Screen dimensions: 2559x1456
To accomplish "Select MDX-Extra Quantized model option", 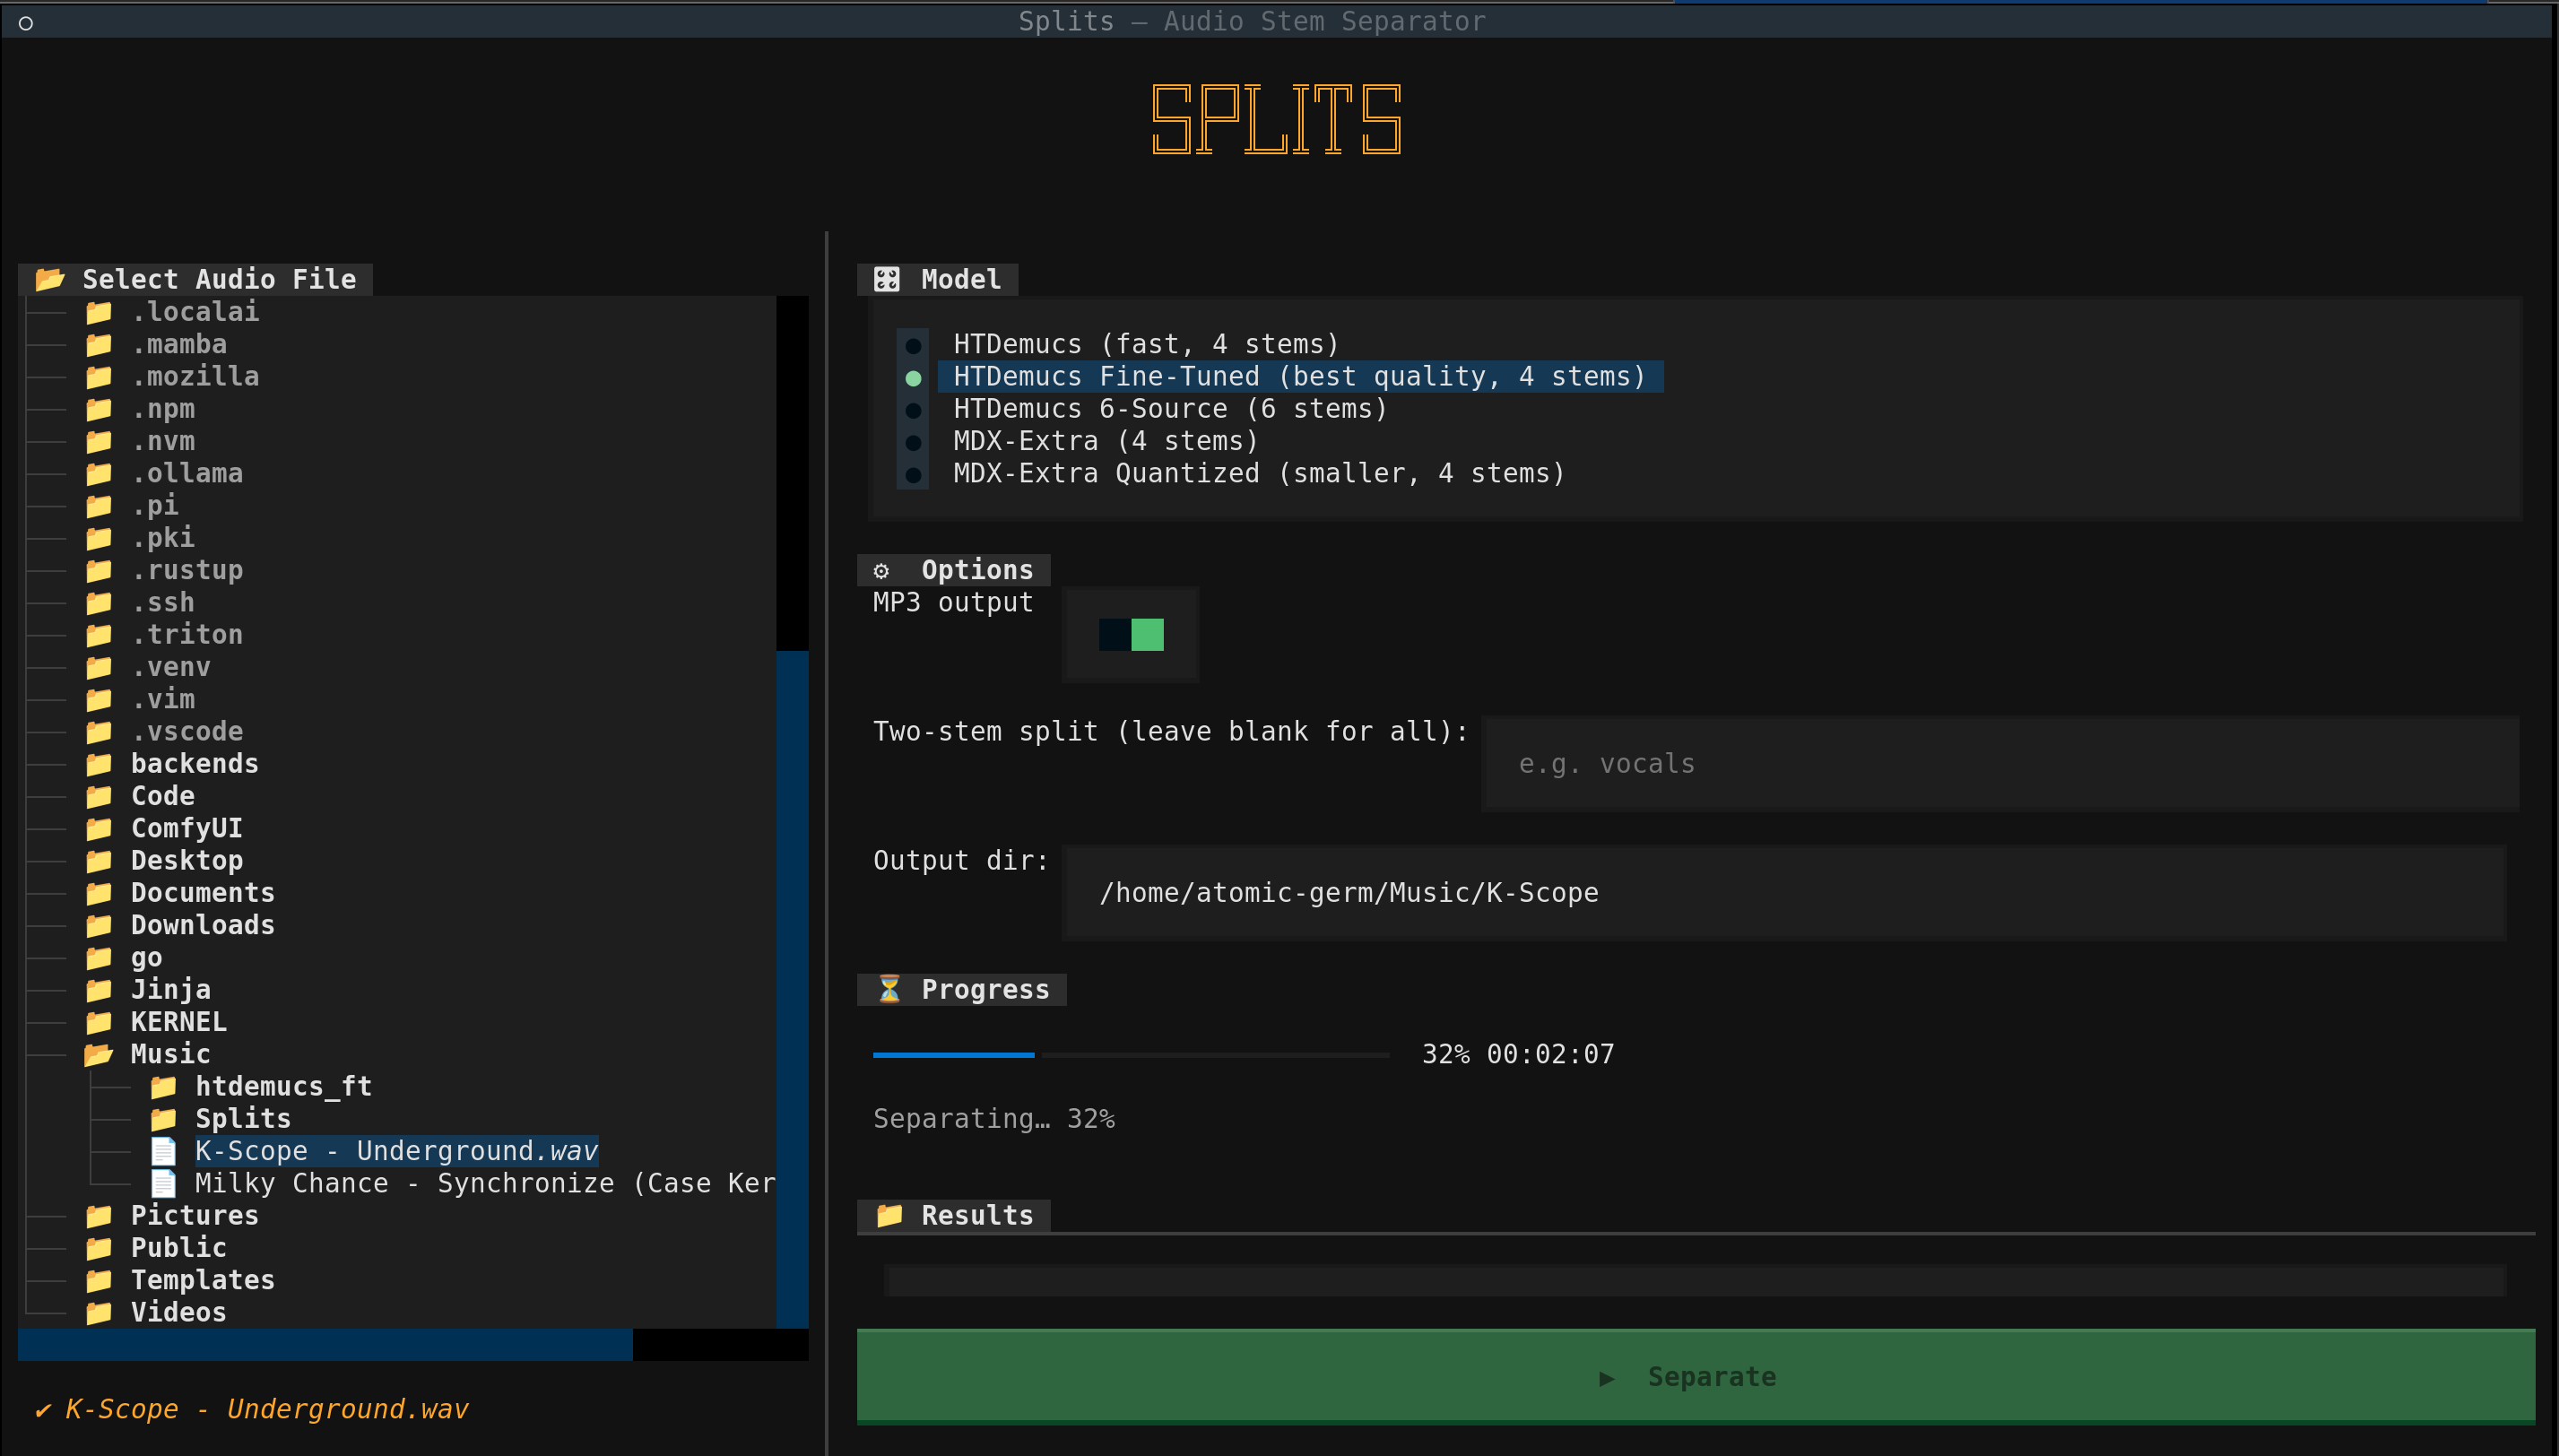I will coord(1258,474).
